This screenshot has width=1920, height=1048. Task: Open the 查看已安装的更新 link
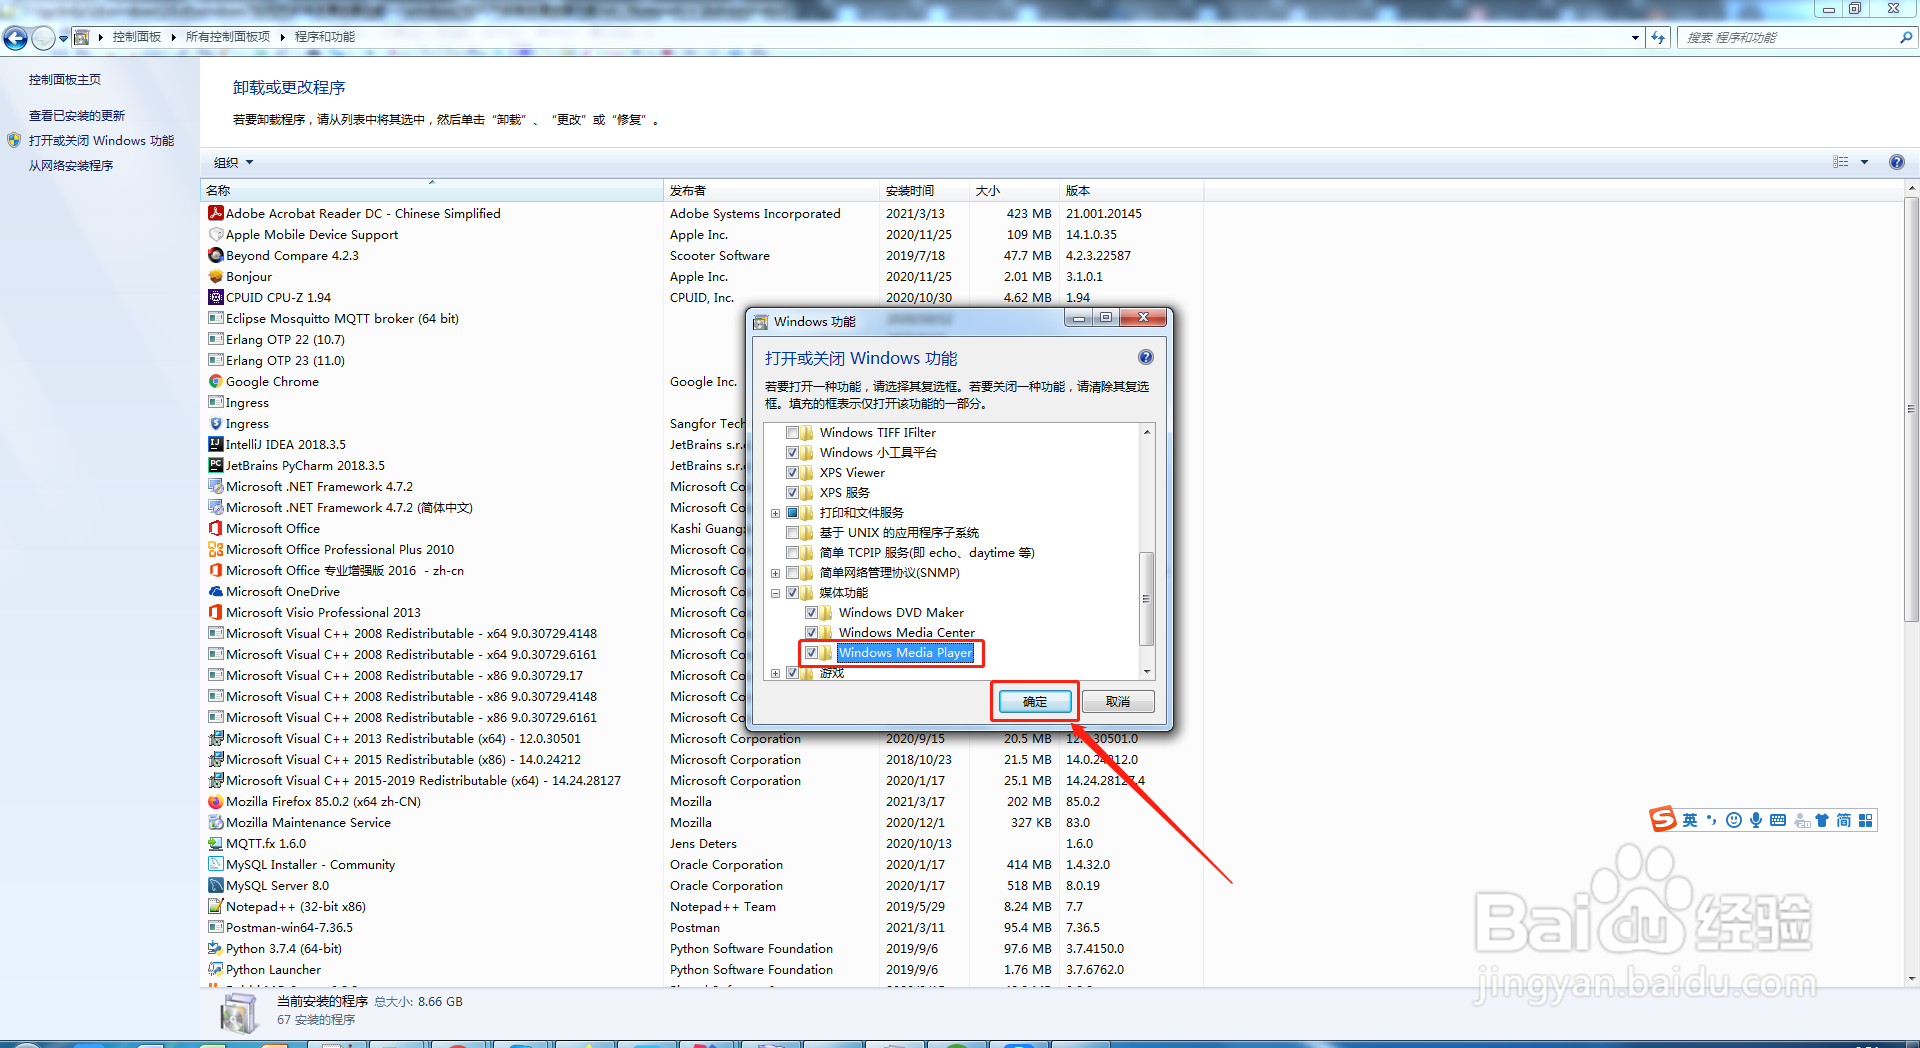77,116
